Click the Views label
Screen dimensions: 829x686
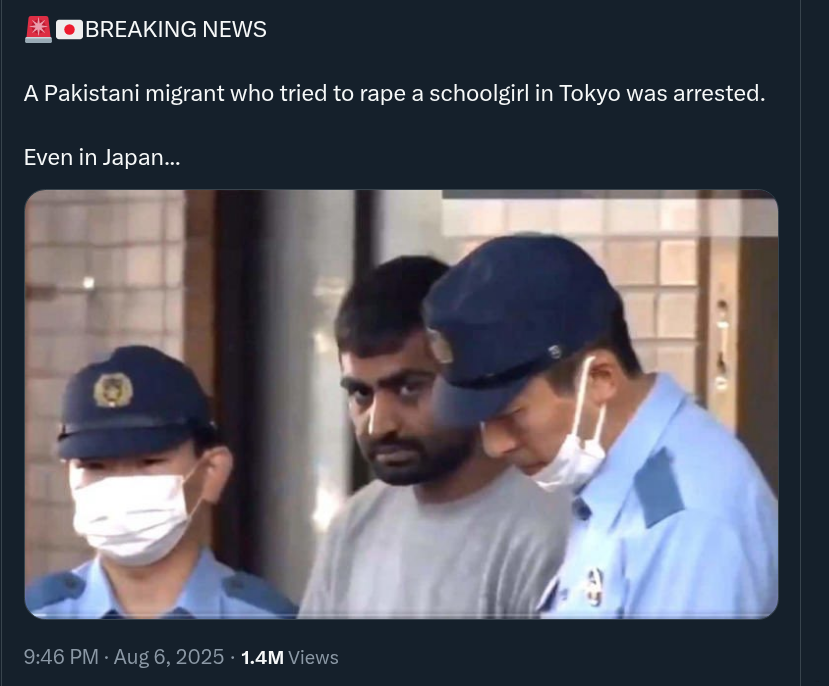click(313, 657)
